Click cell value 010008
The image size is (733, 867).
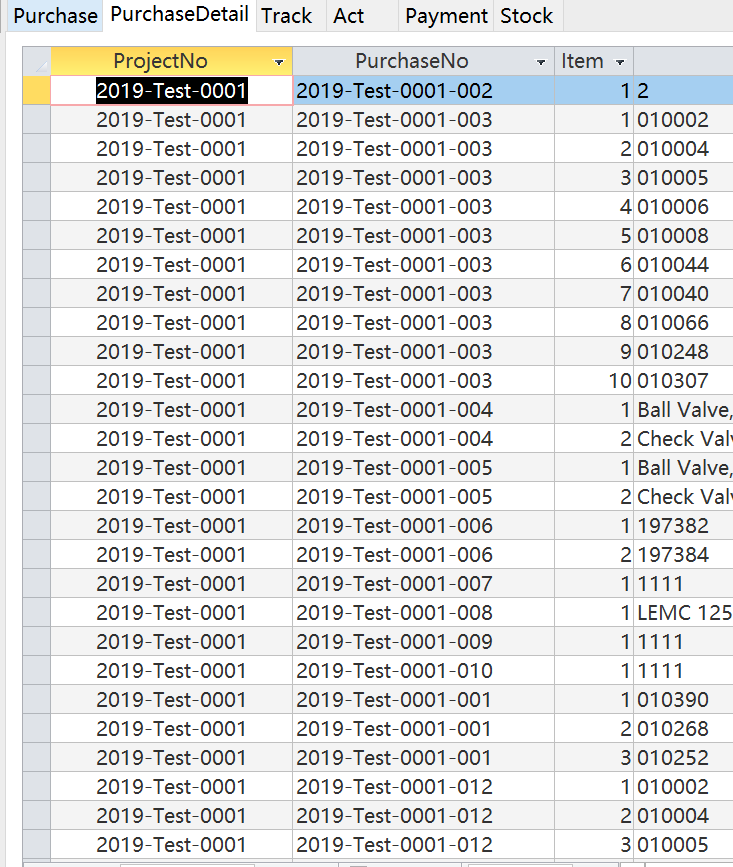tap(683, 236)
